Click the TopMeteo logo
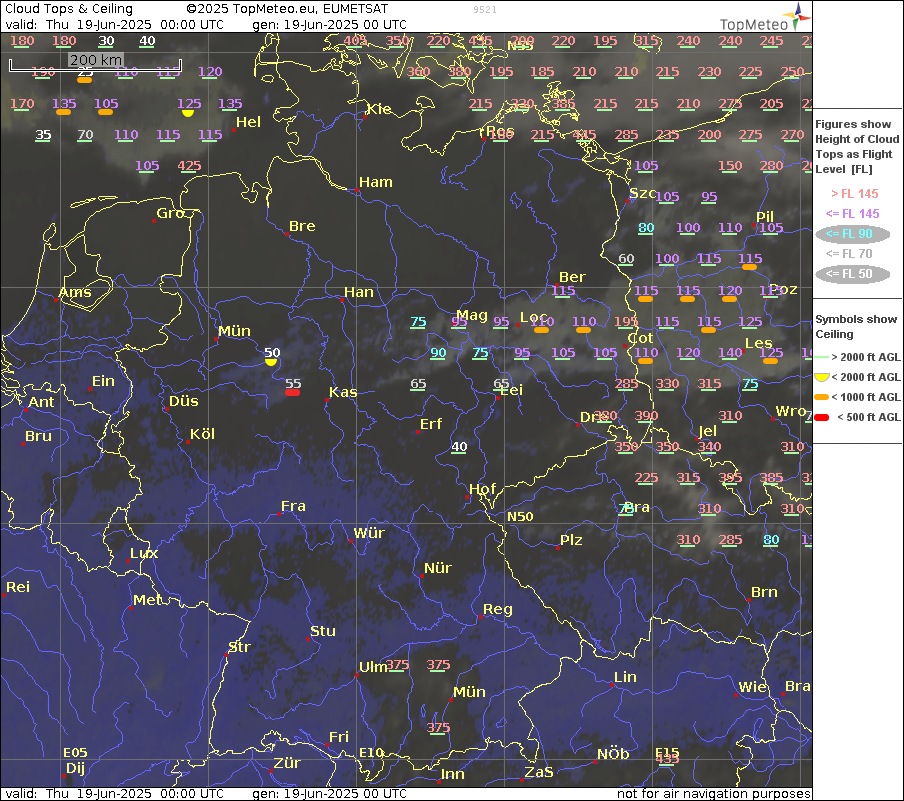The image size is (904, 801). [765, 17]
